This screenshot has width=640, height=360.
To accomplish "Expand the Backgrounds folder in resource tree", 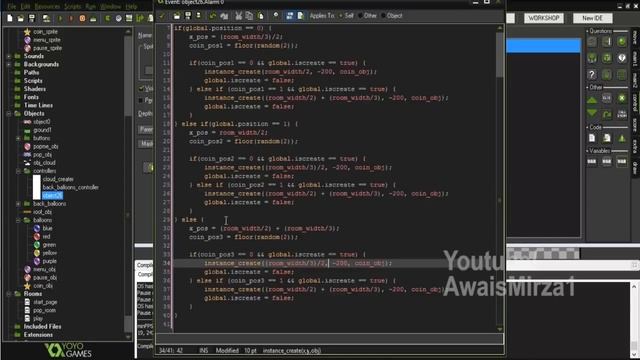I will click(9, 64).
